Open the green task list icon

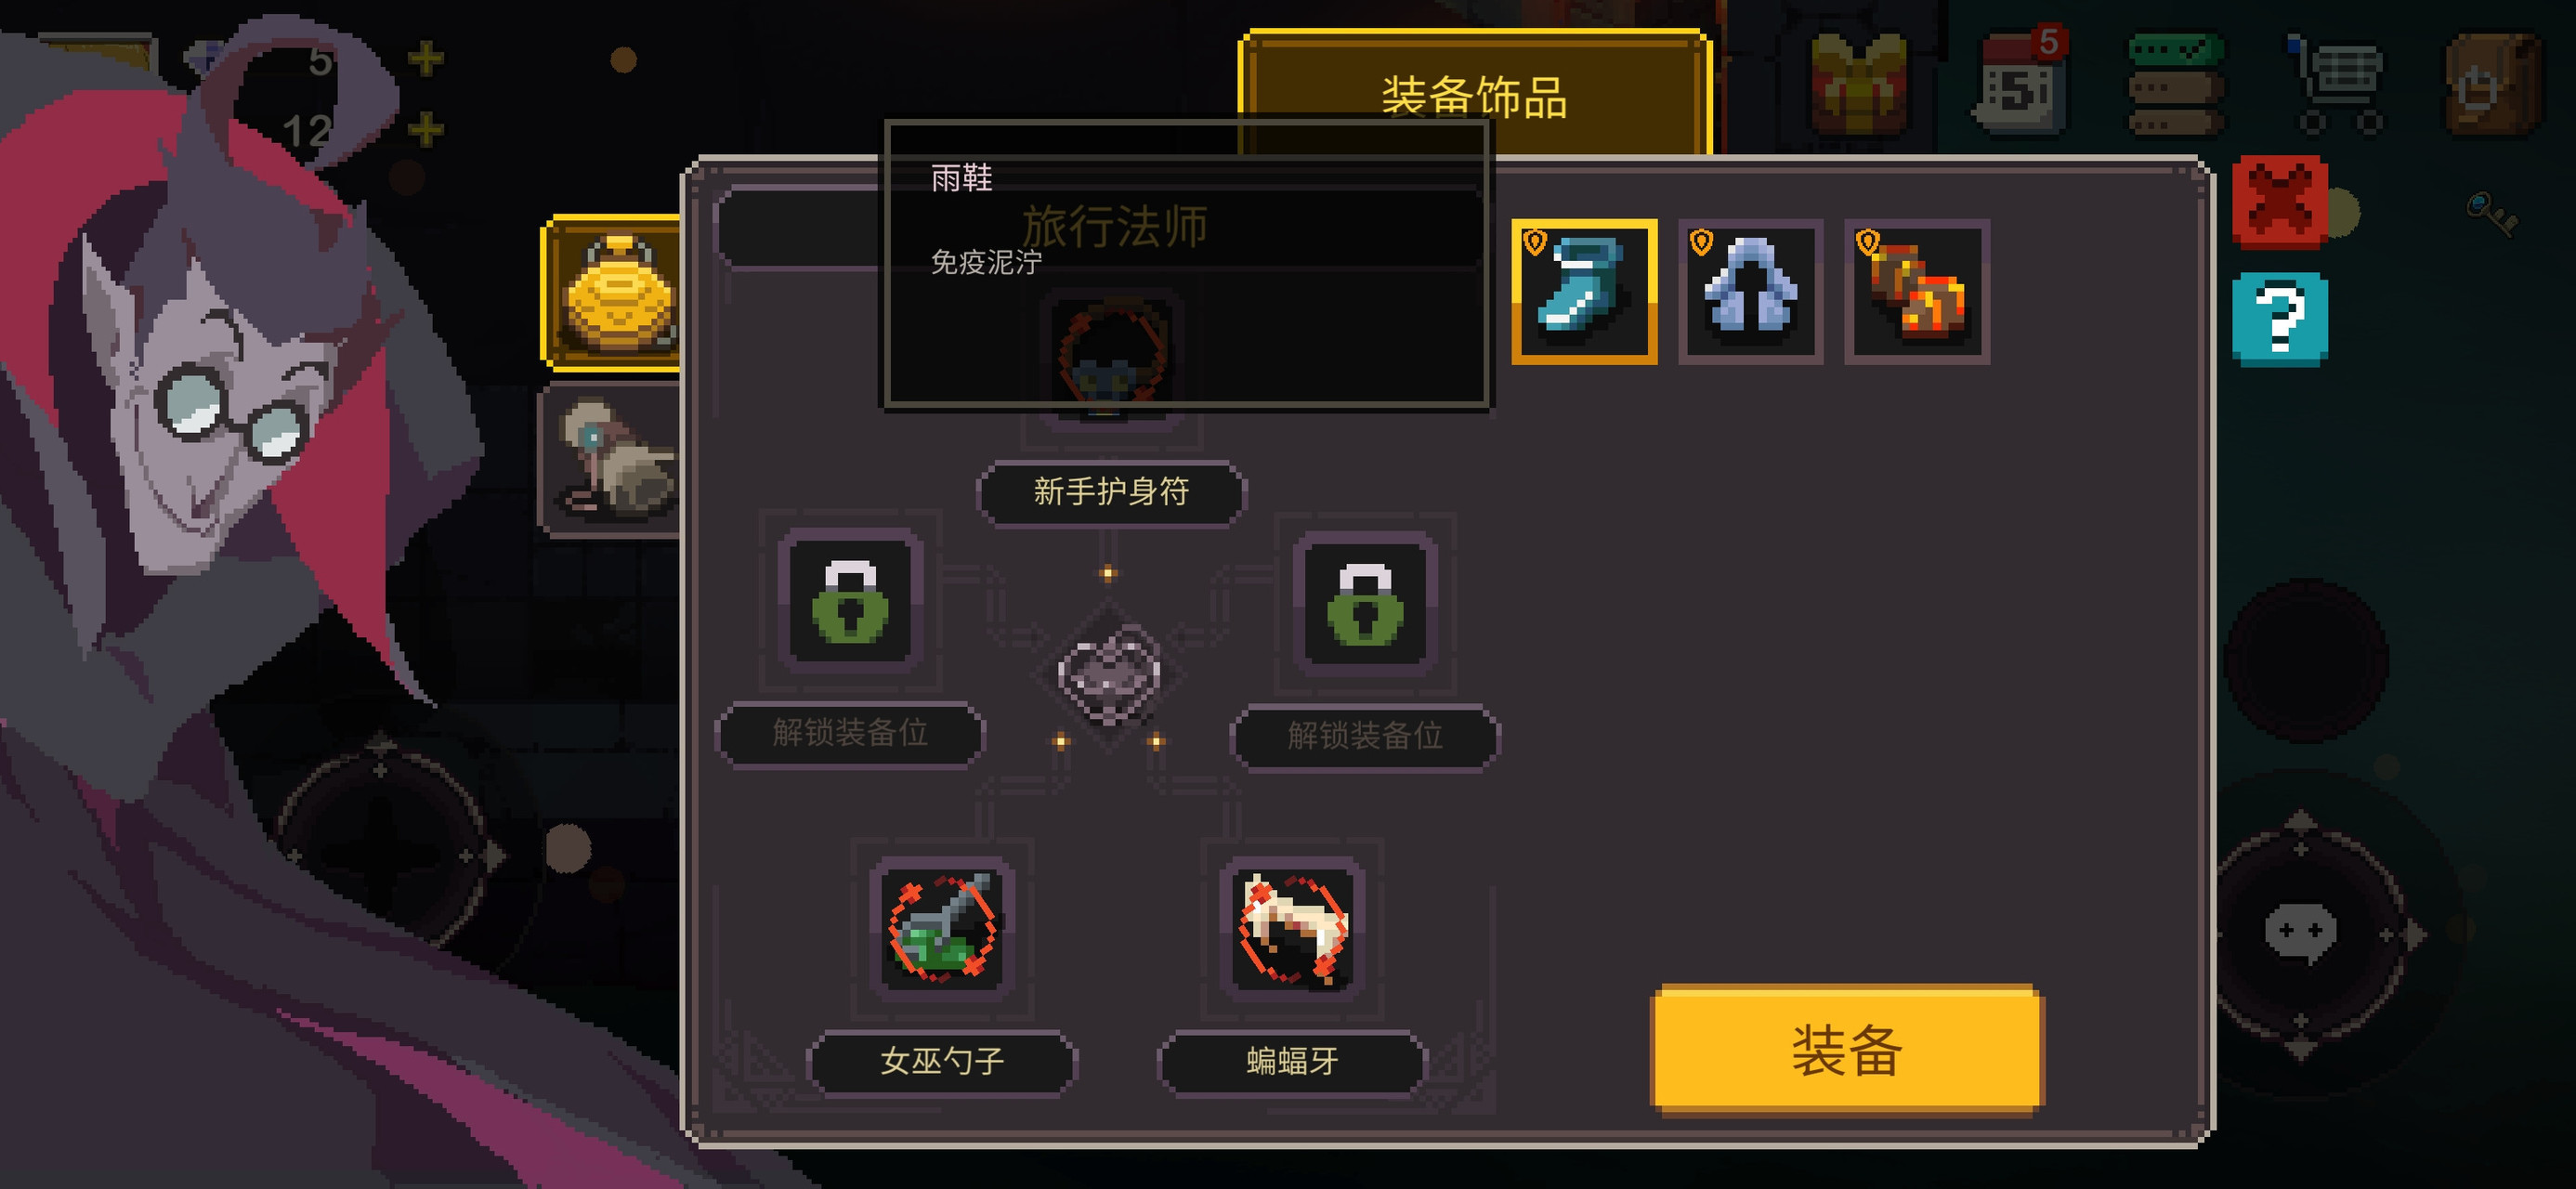(x=2177, y=84)
